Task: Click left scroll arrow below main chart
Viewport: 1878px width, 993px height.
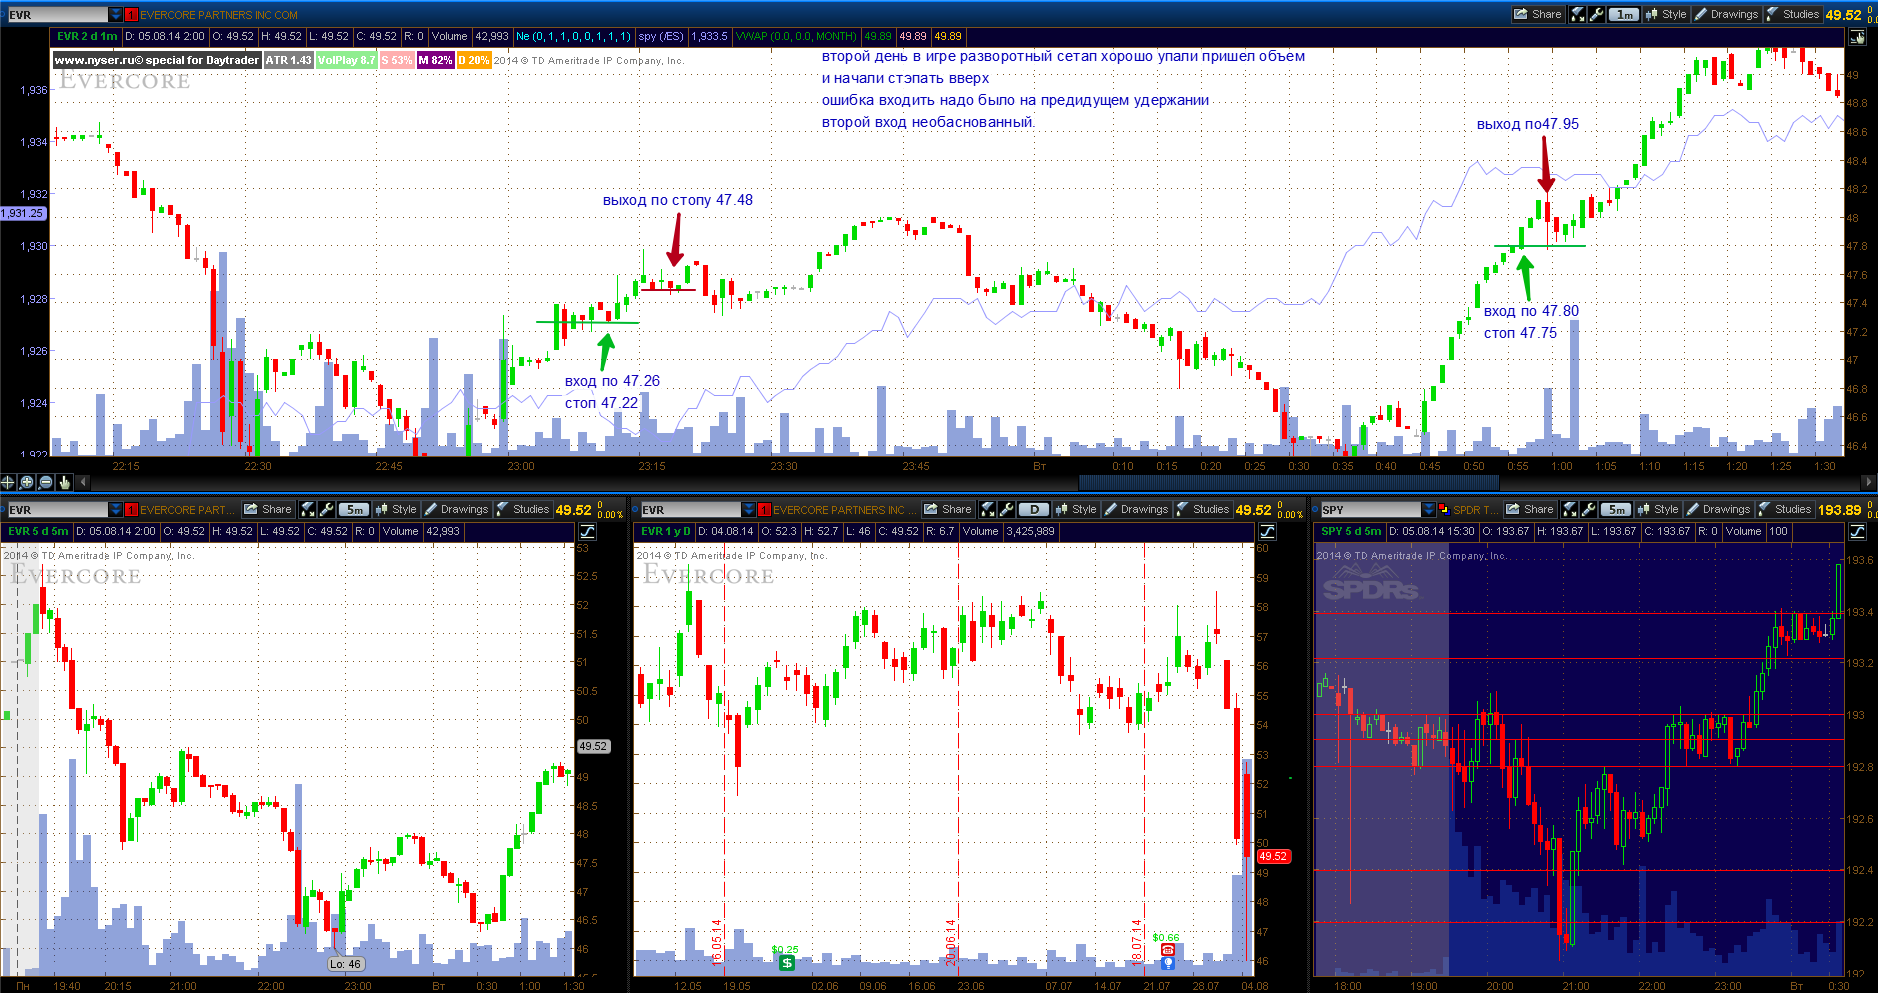Action: (x=83, y=482)
